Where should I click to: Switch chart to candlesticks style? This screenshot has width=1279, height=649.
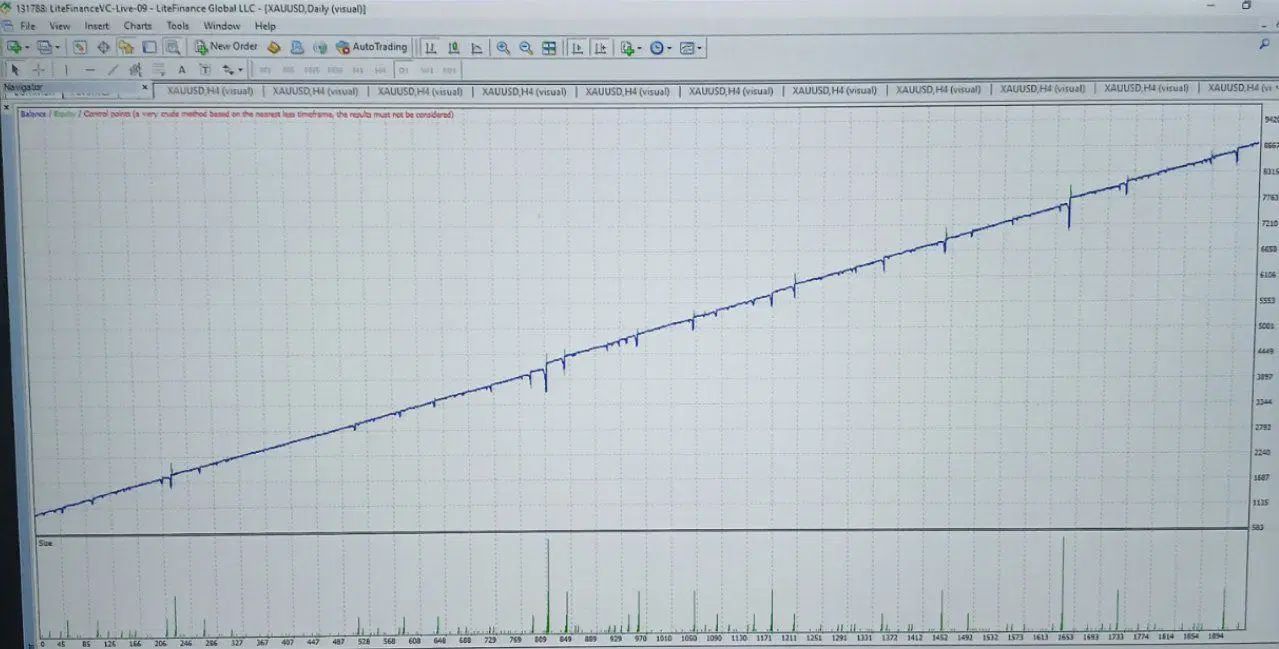pyautogui.click(x=453, y=47)
